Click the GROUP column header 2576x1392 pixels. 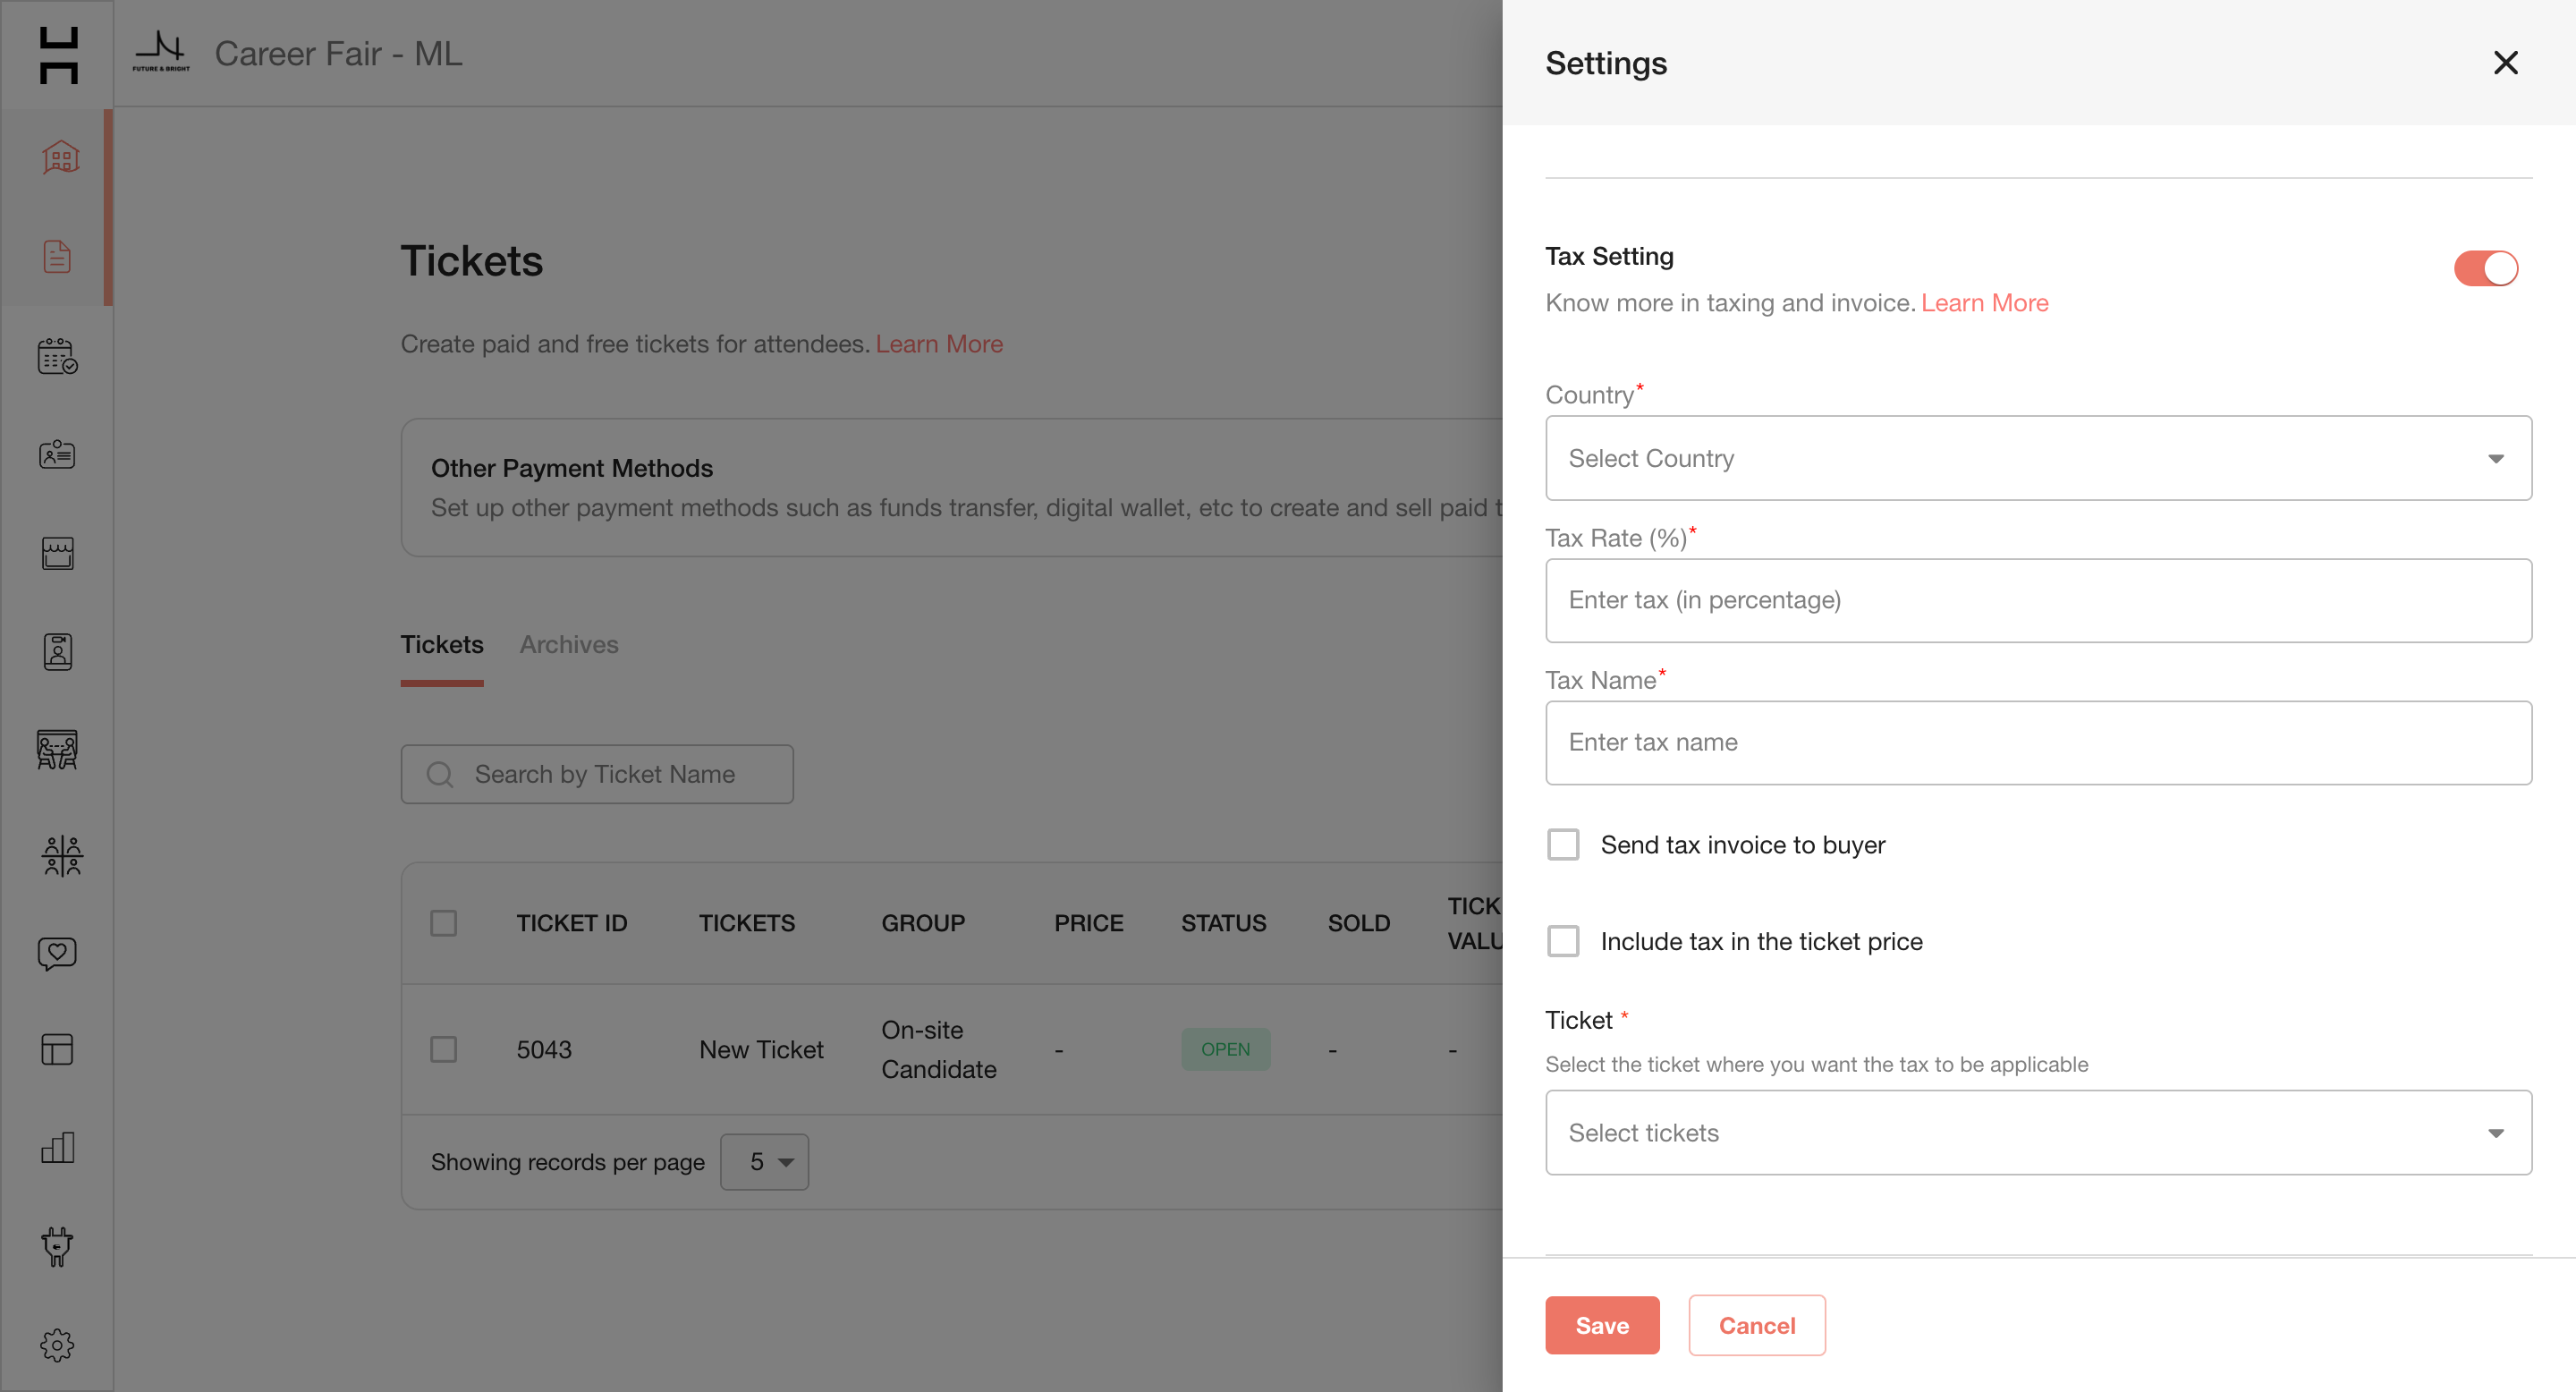click(x=922, y=922)
